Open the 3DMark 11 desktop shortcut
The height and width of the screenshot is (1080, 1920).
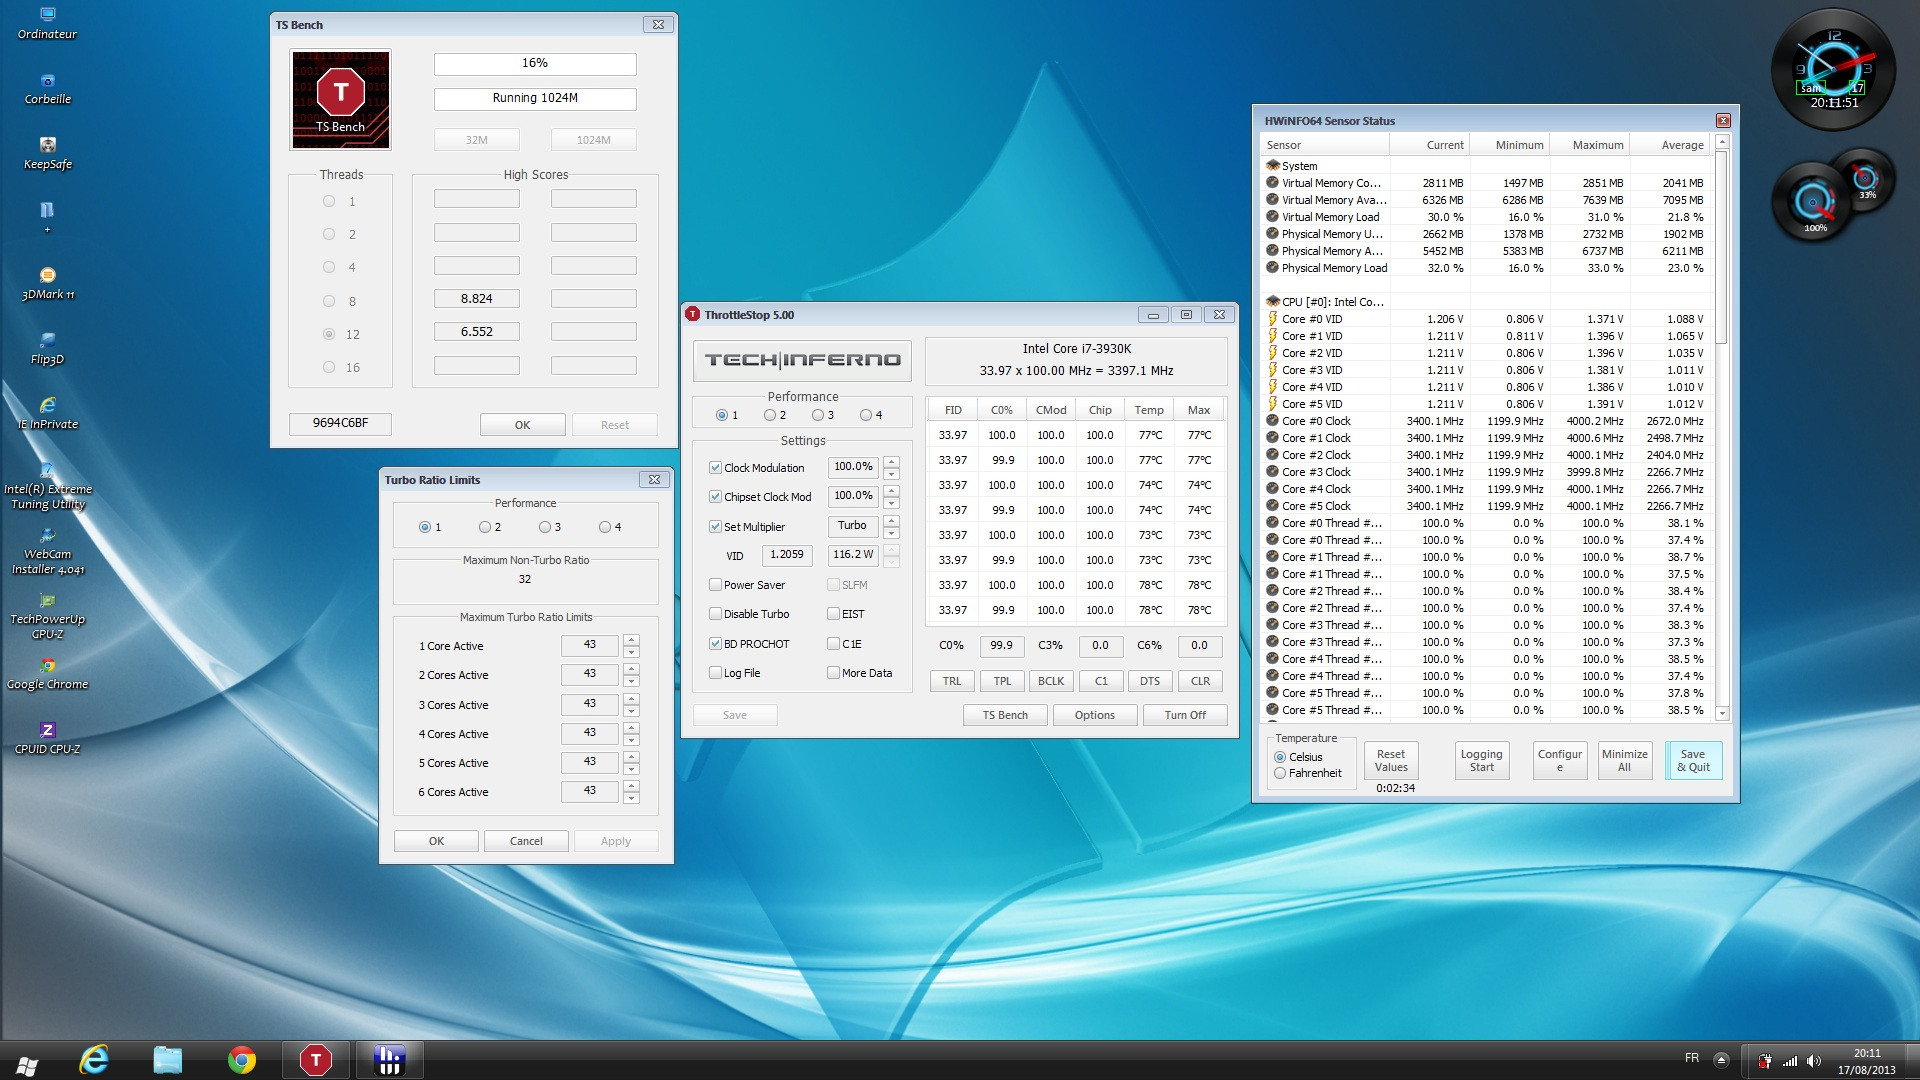point(47,283)
